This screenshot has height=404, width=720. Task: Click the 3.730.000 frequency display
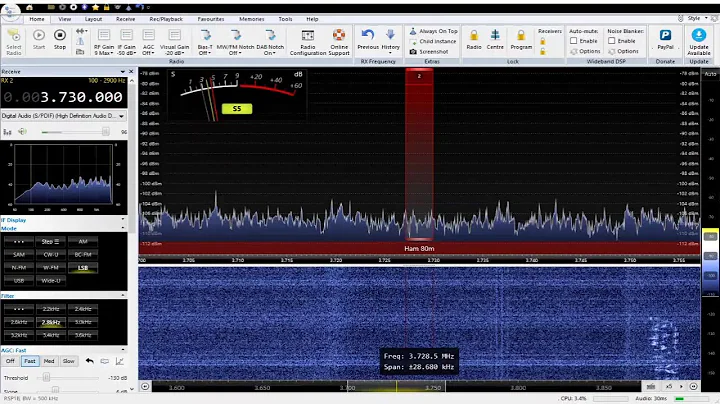63,97
